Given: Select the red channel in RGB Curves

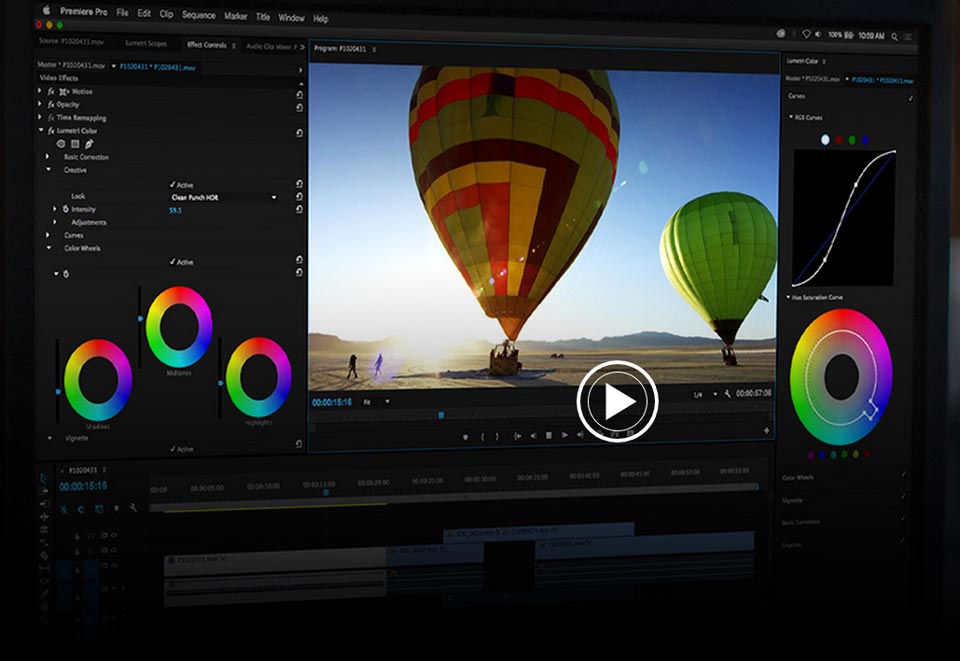Looking at the screenshot, I should pyautogui.click(x=838, y=141).
